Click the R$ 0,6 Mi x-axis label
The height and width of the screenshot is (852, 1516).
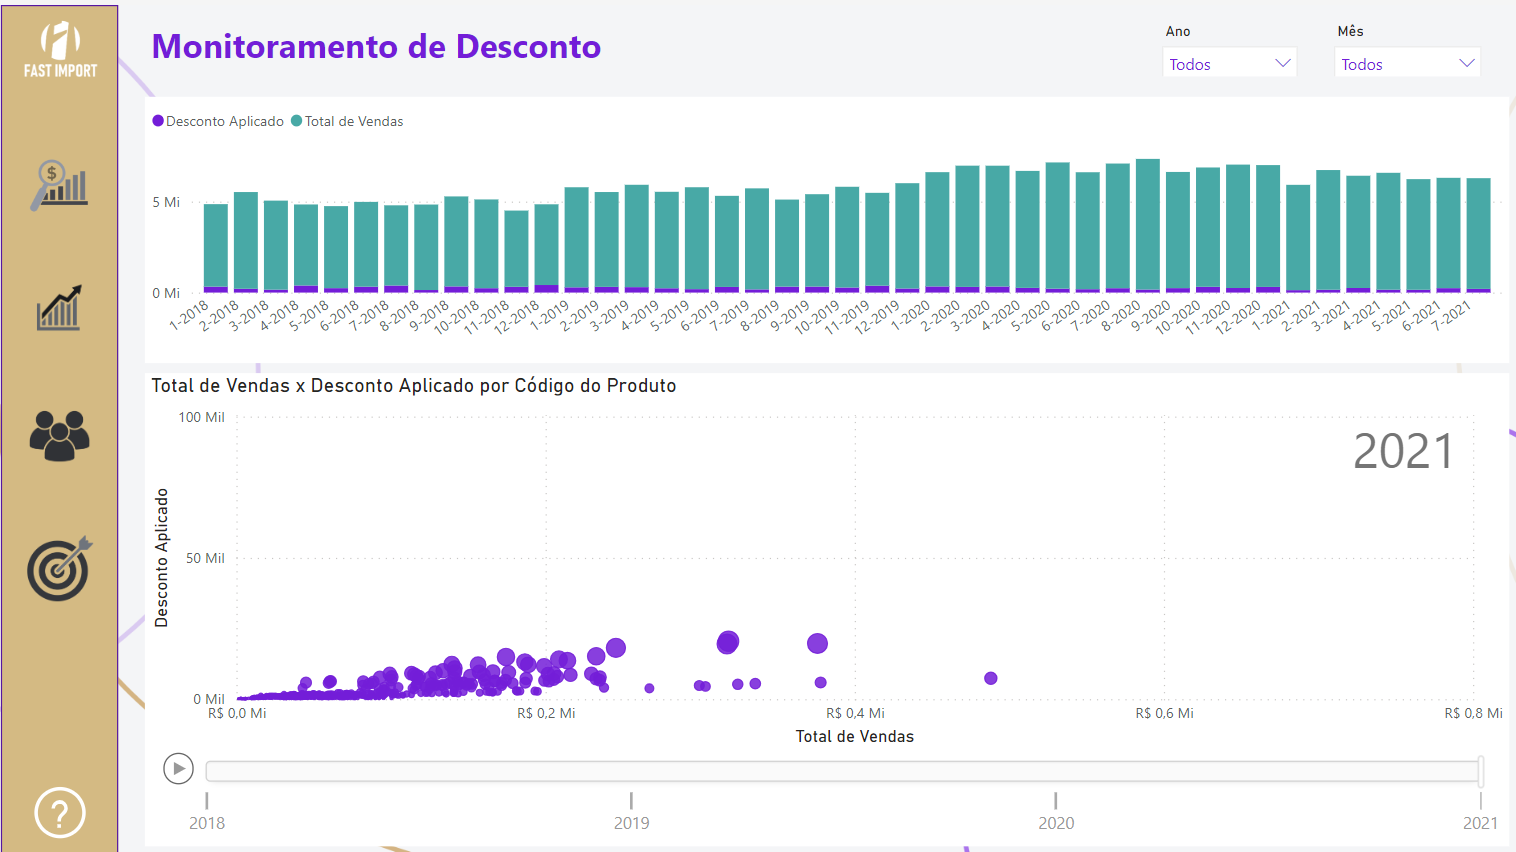pos(1164,713)
